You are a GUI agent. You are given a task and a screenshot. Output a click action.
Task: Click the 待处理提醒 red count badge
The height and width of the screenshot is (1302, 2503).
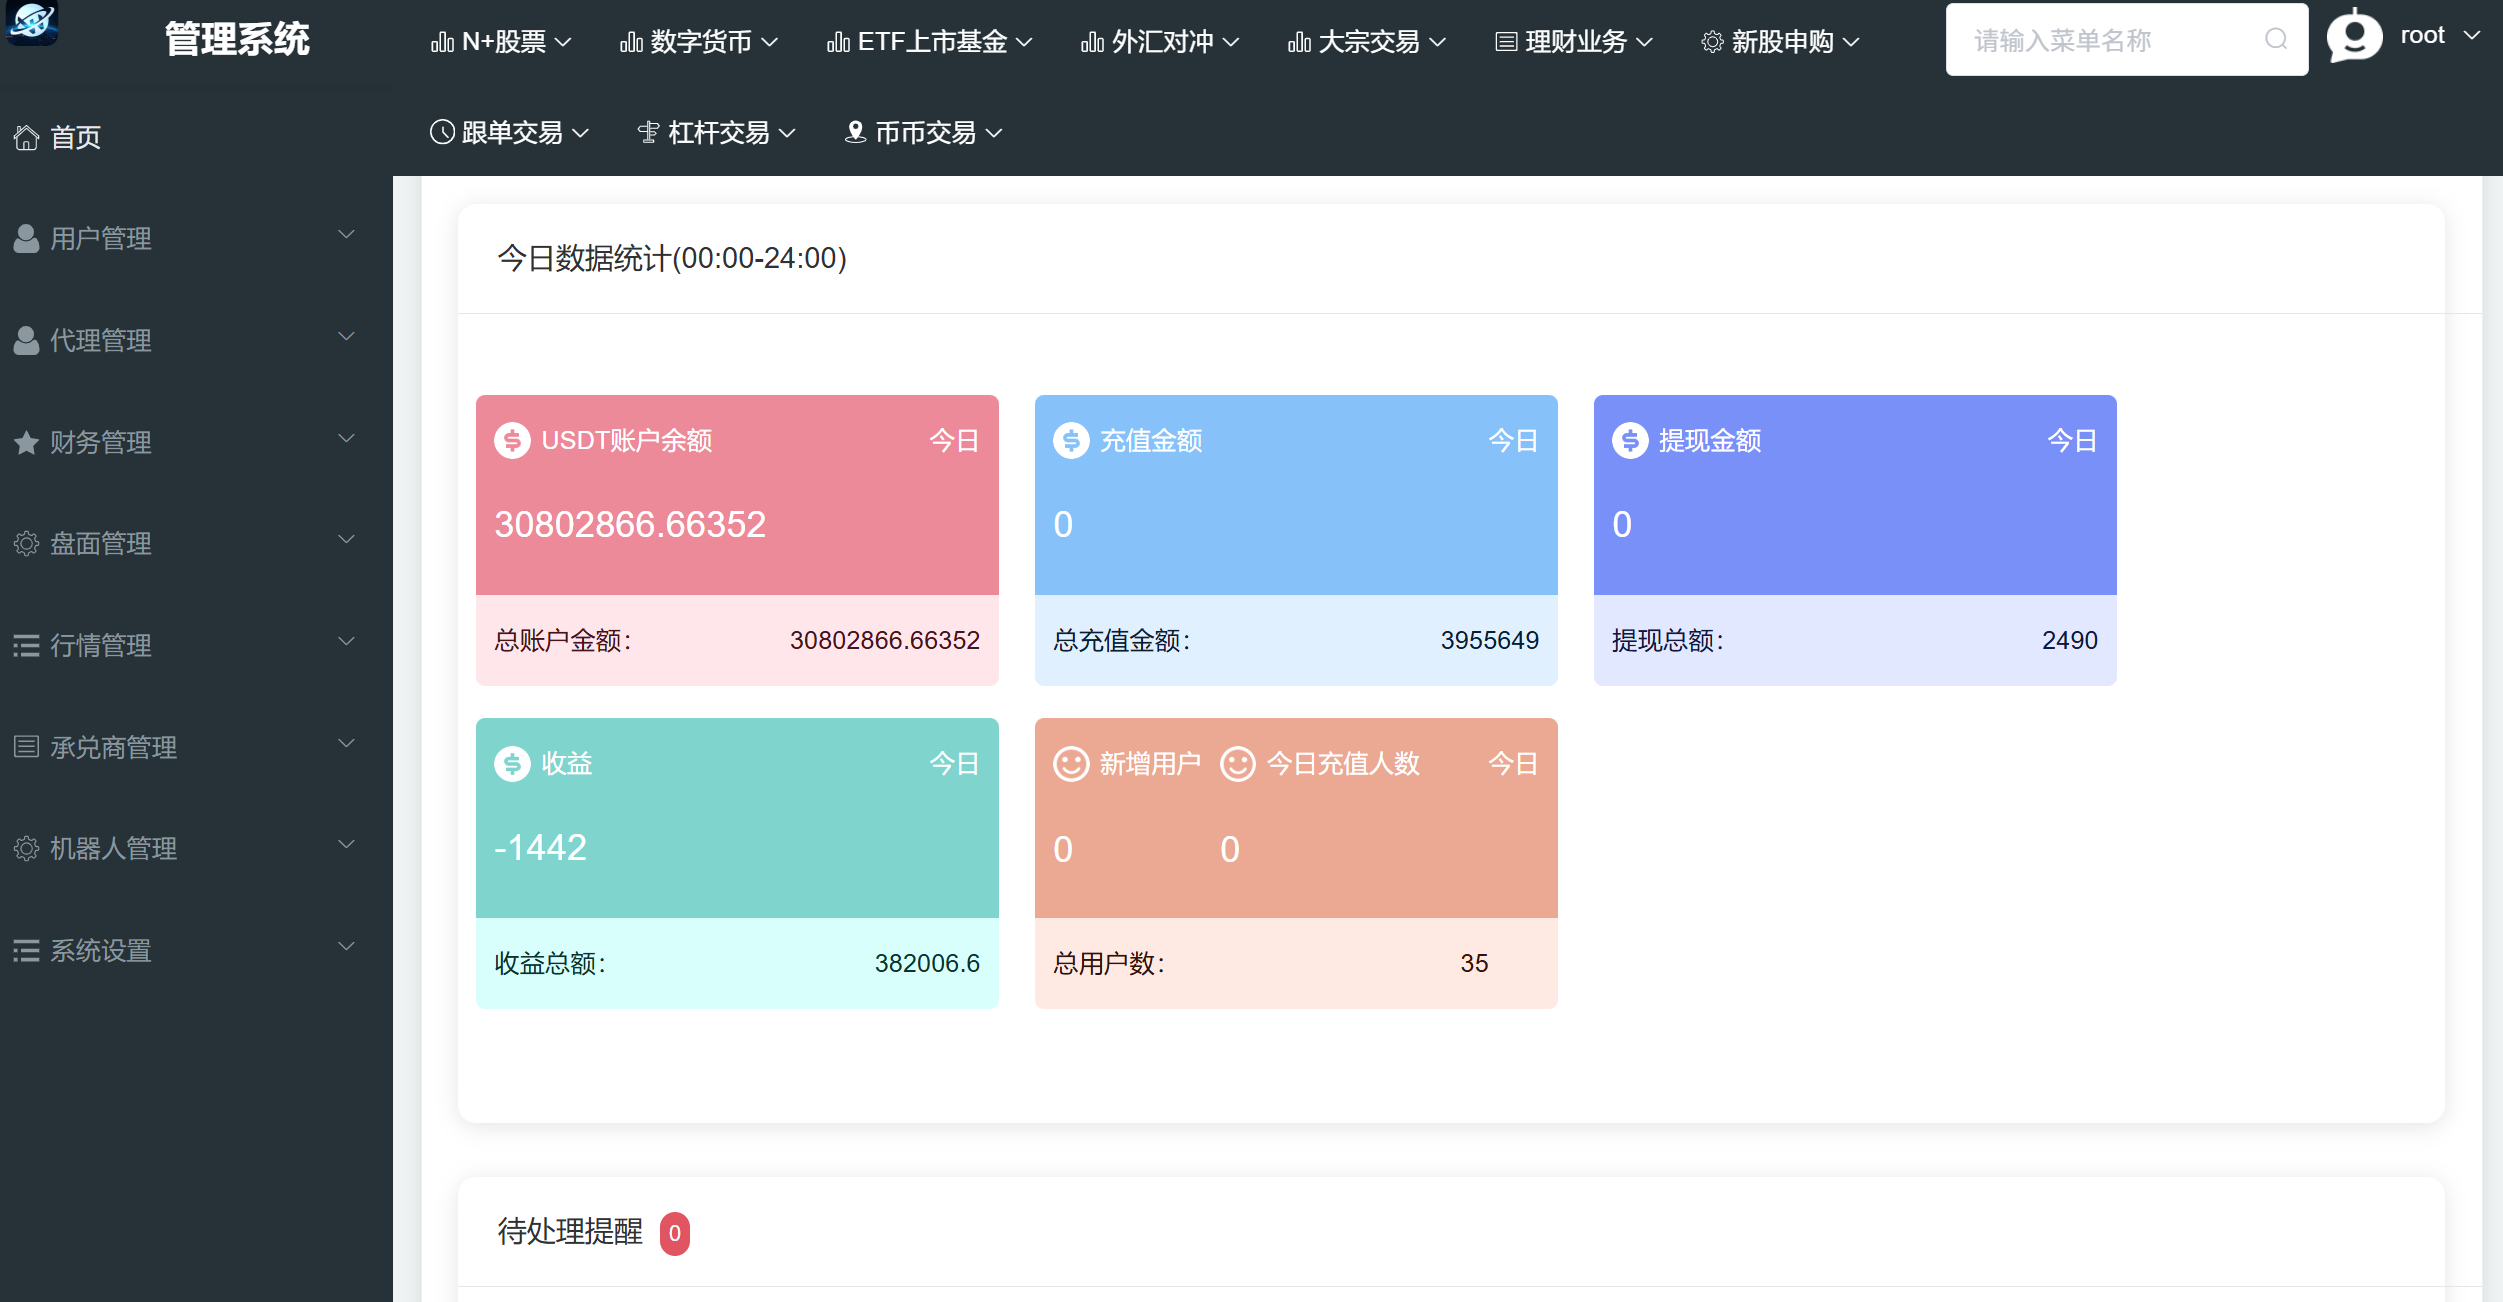(x=675, y=1233)
